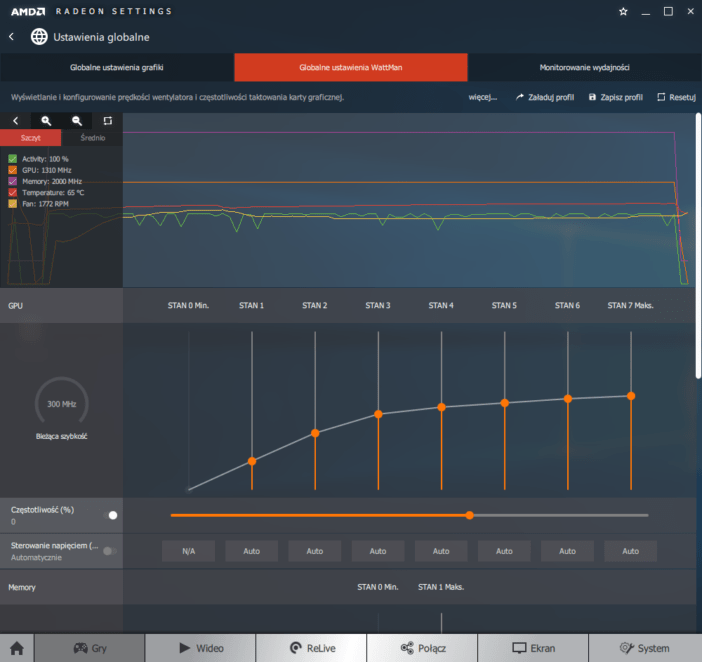Image resolution: width=702 pixels, height=662 pixels.
Task: Click the N/A voltage field for STAN 0
Action: point(188,551)
